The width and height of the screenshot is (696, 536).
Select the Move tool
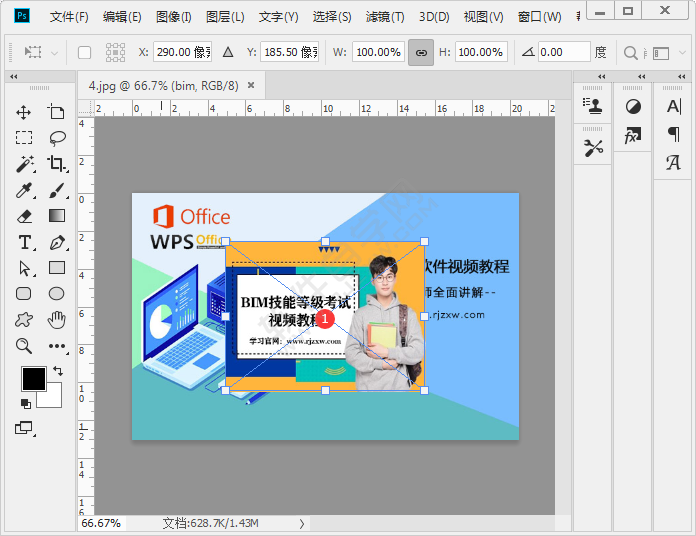(24, 112)
